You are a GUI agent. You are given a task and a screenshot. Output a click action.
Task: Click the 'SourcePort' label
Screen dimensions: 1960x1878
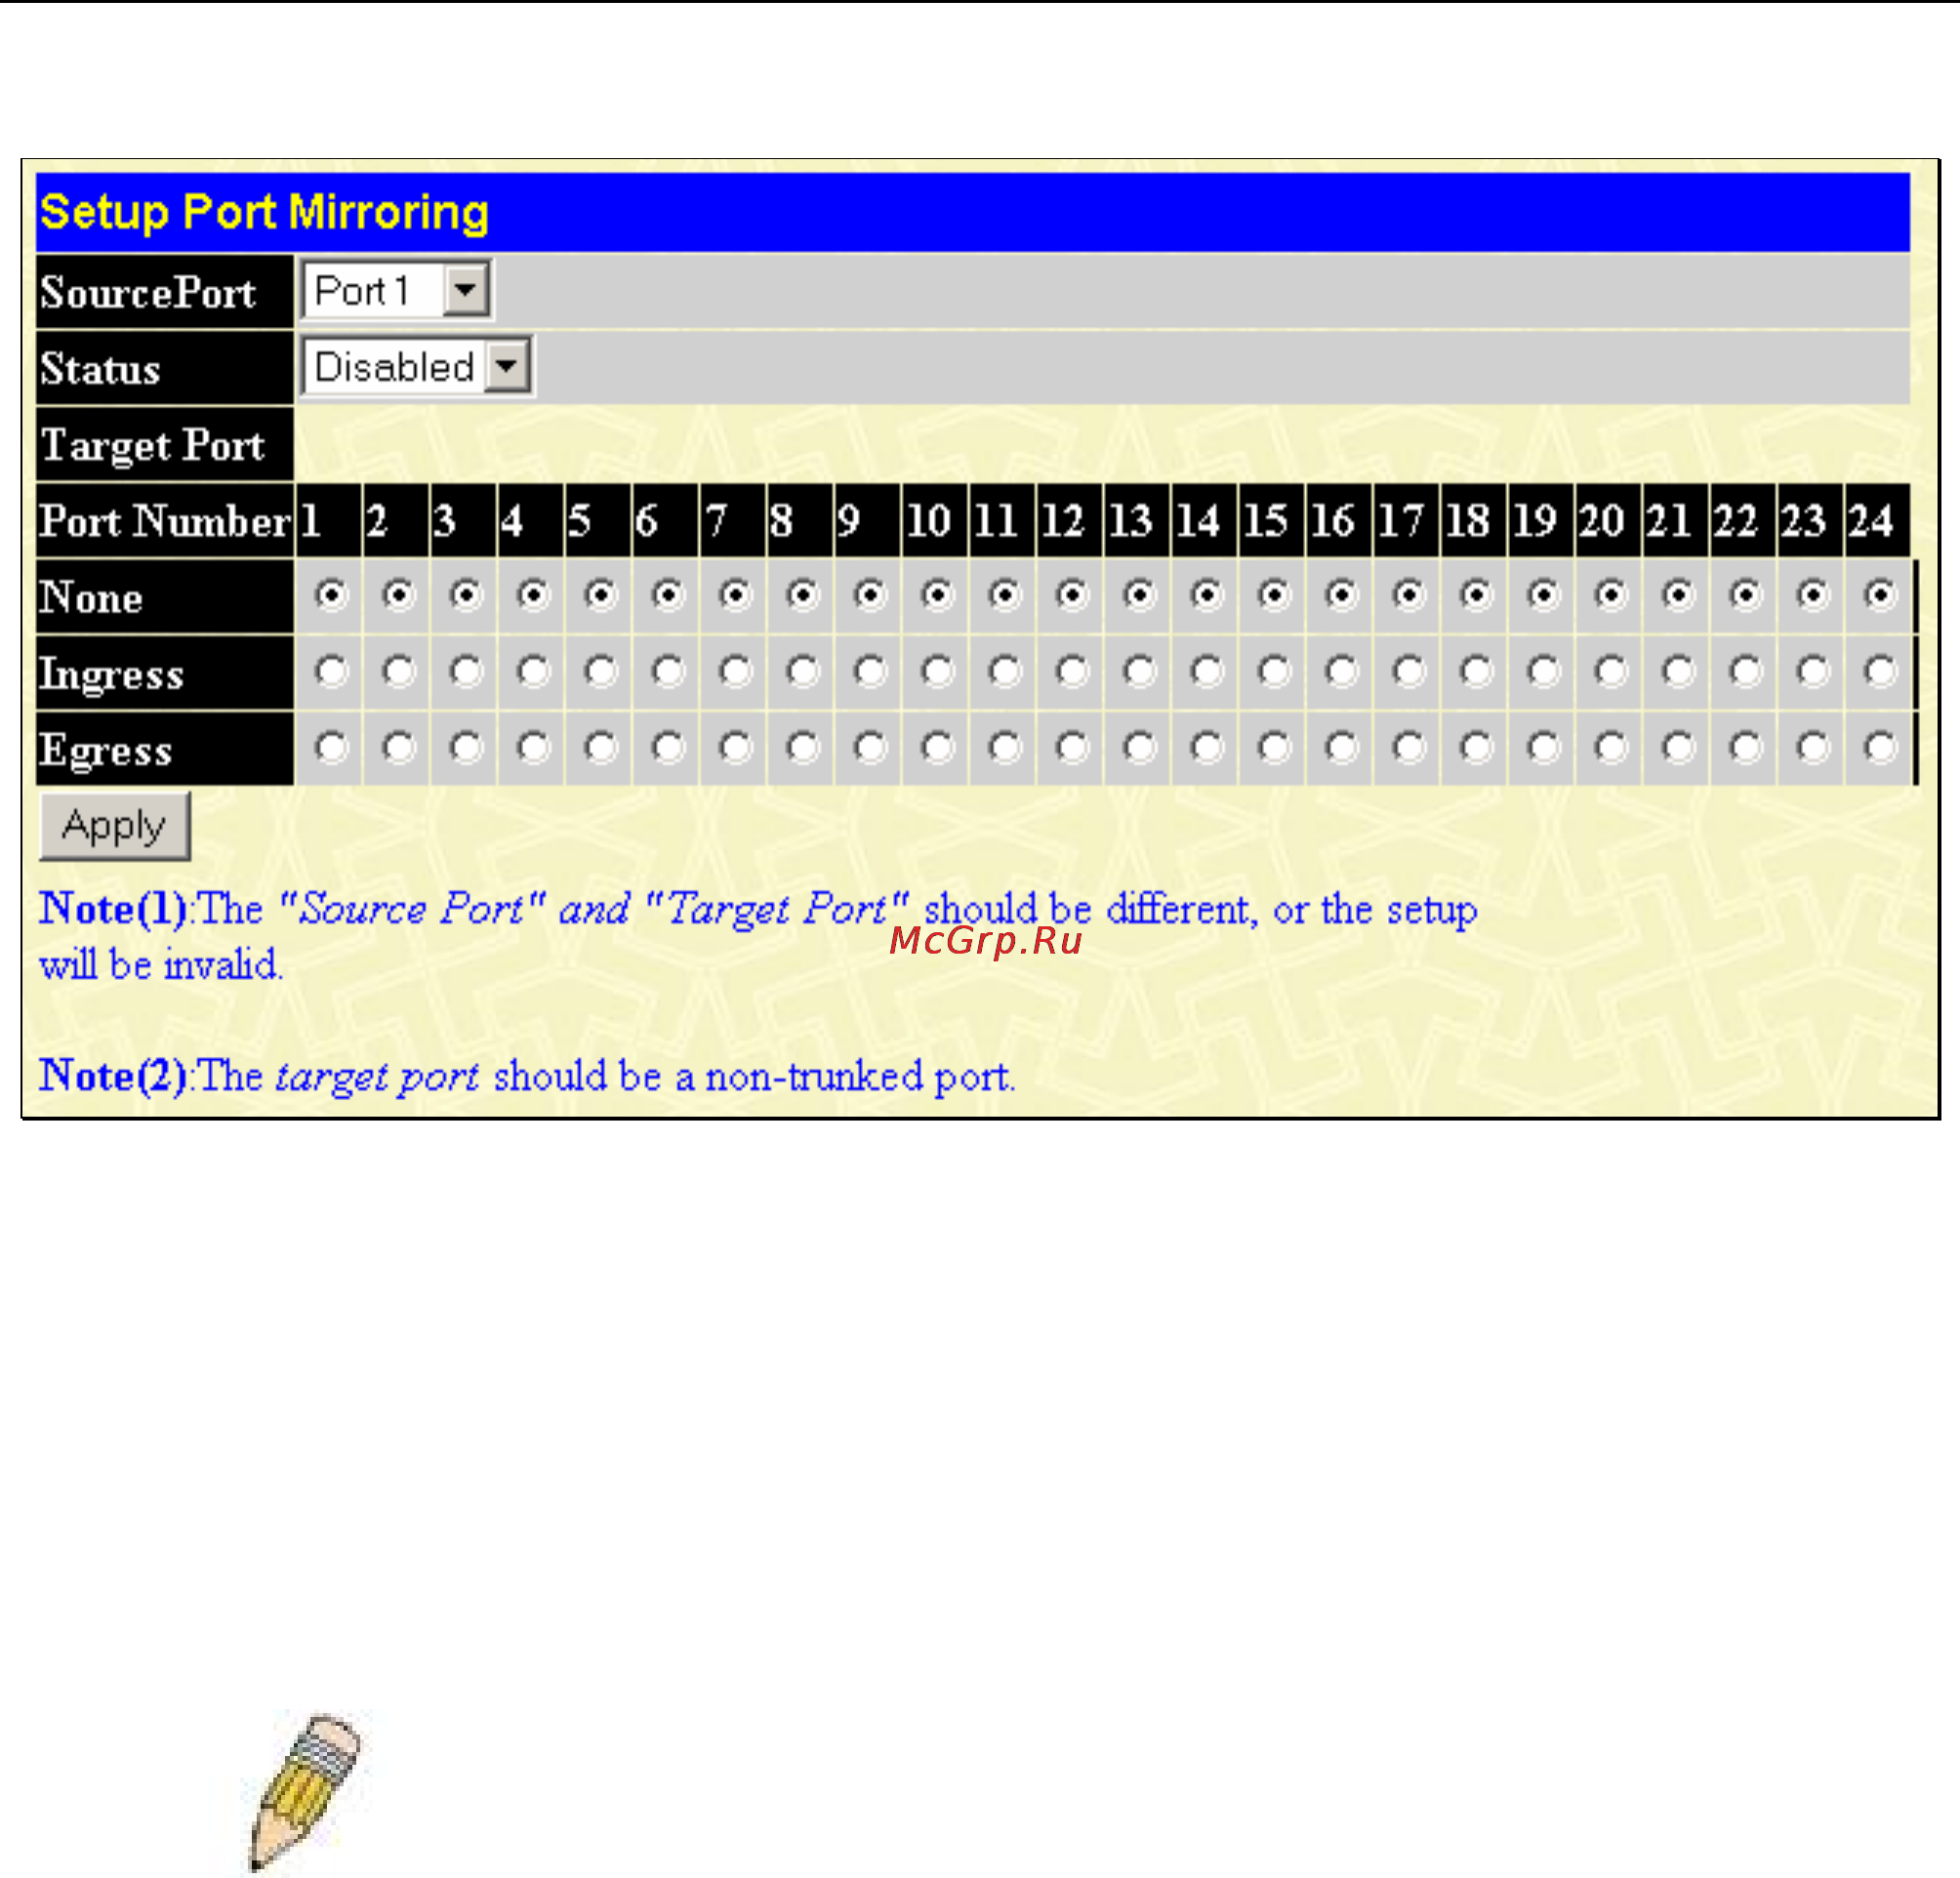pos(148,292)
